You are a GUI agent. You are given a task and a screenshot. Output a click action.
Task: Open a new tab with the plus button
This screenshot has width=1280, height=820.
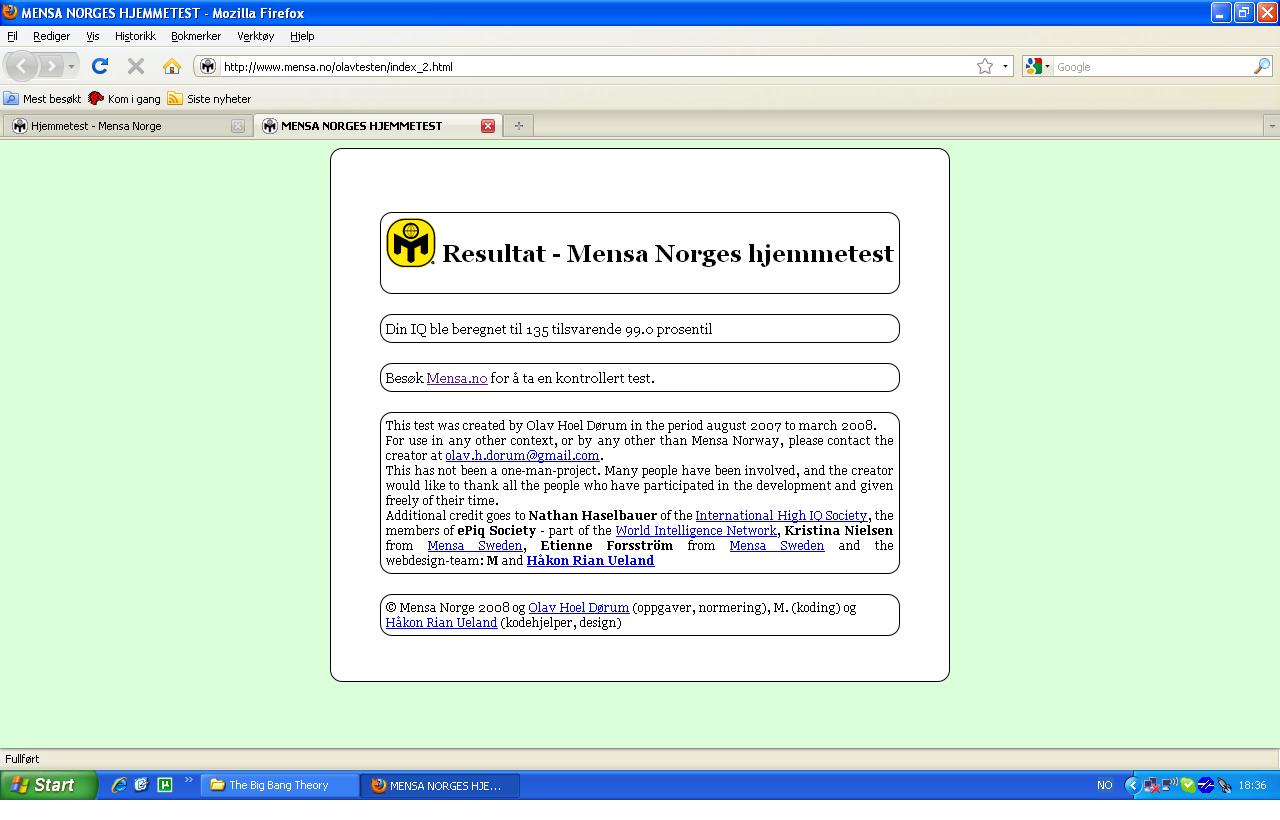(x=518, y=126)
